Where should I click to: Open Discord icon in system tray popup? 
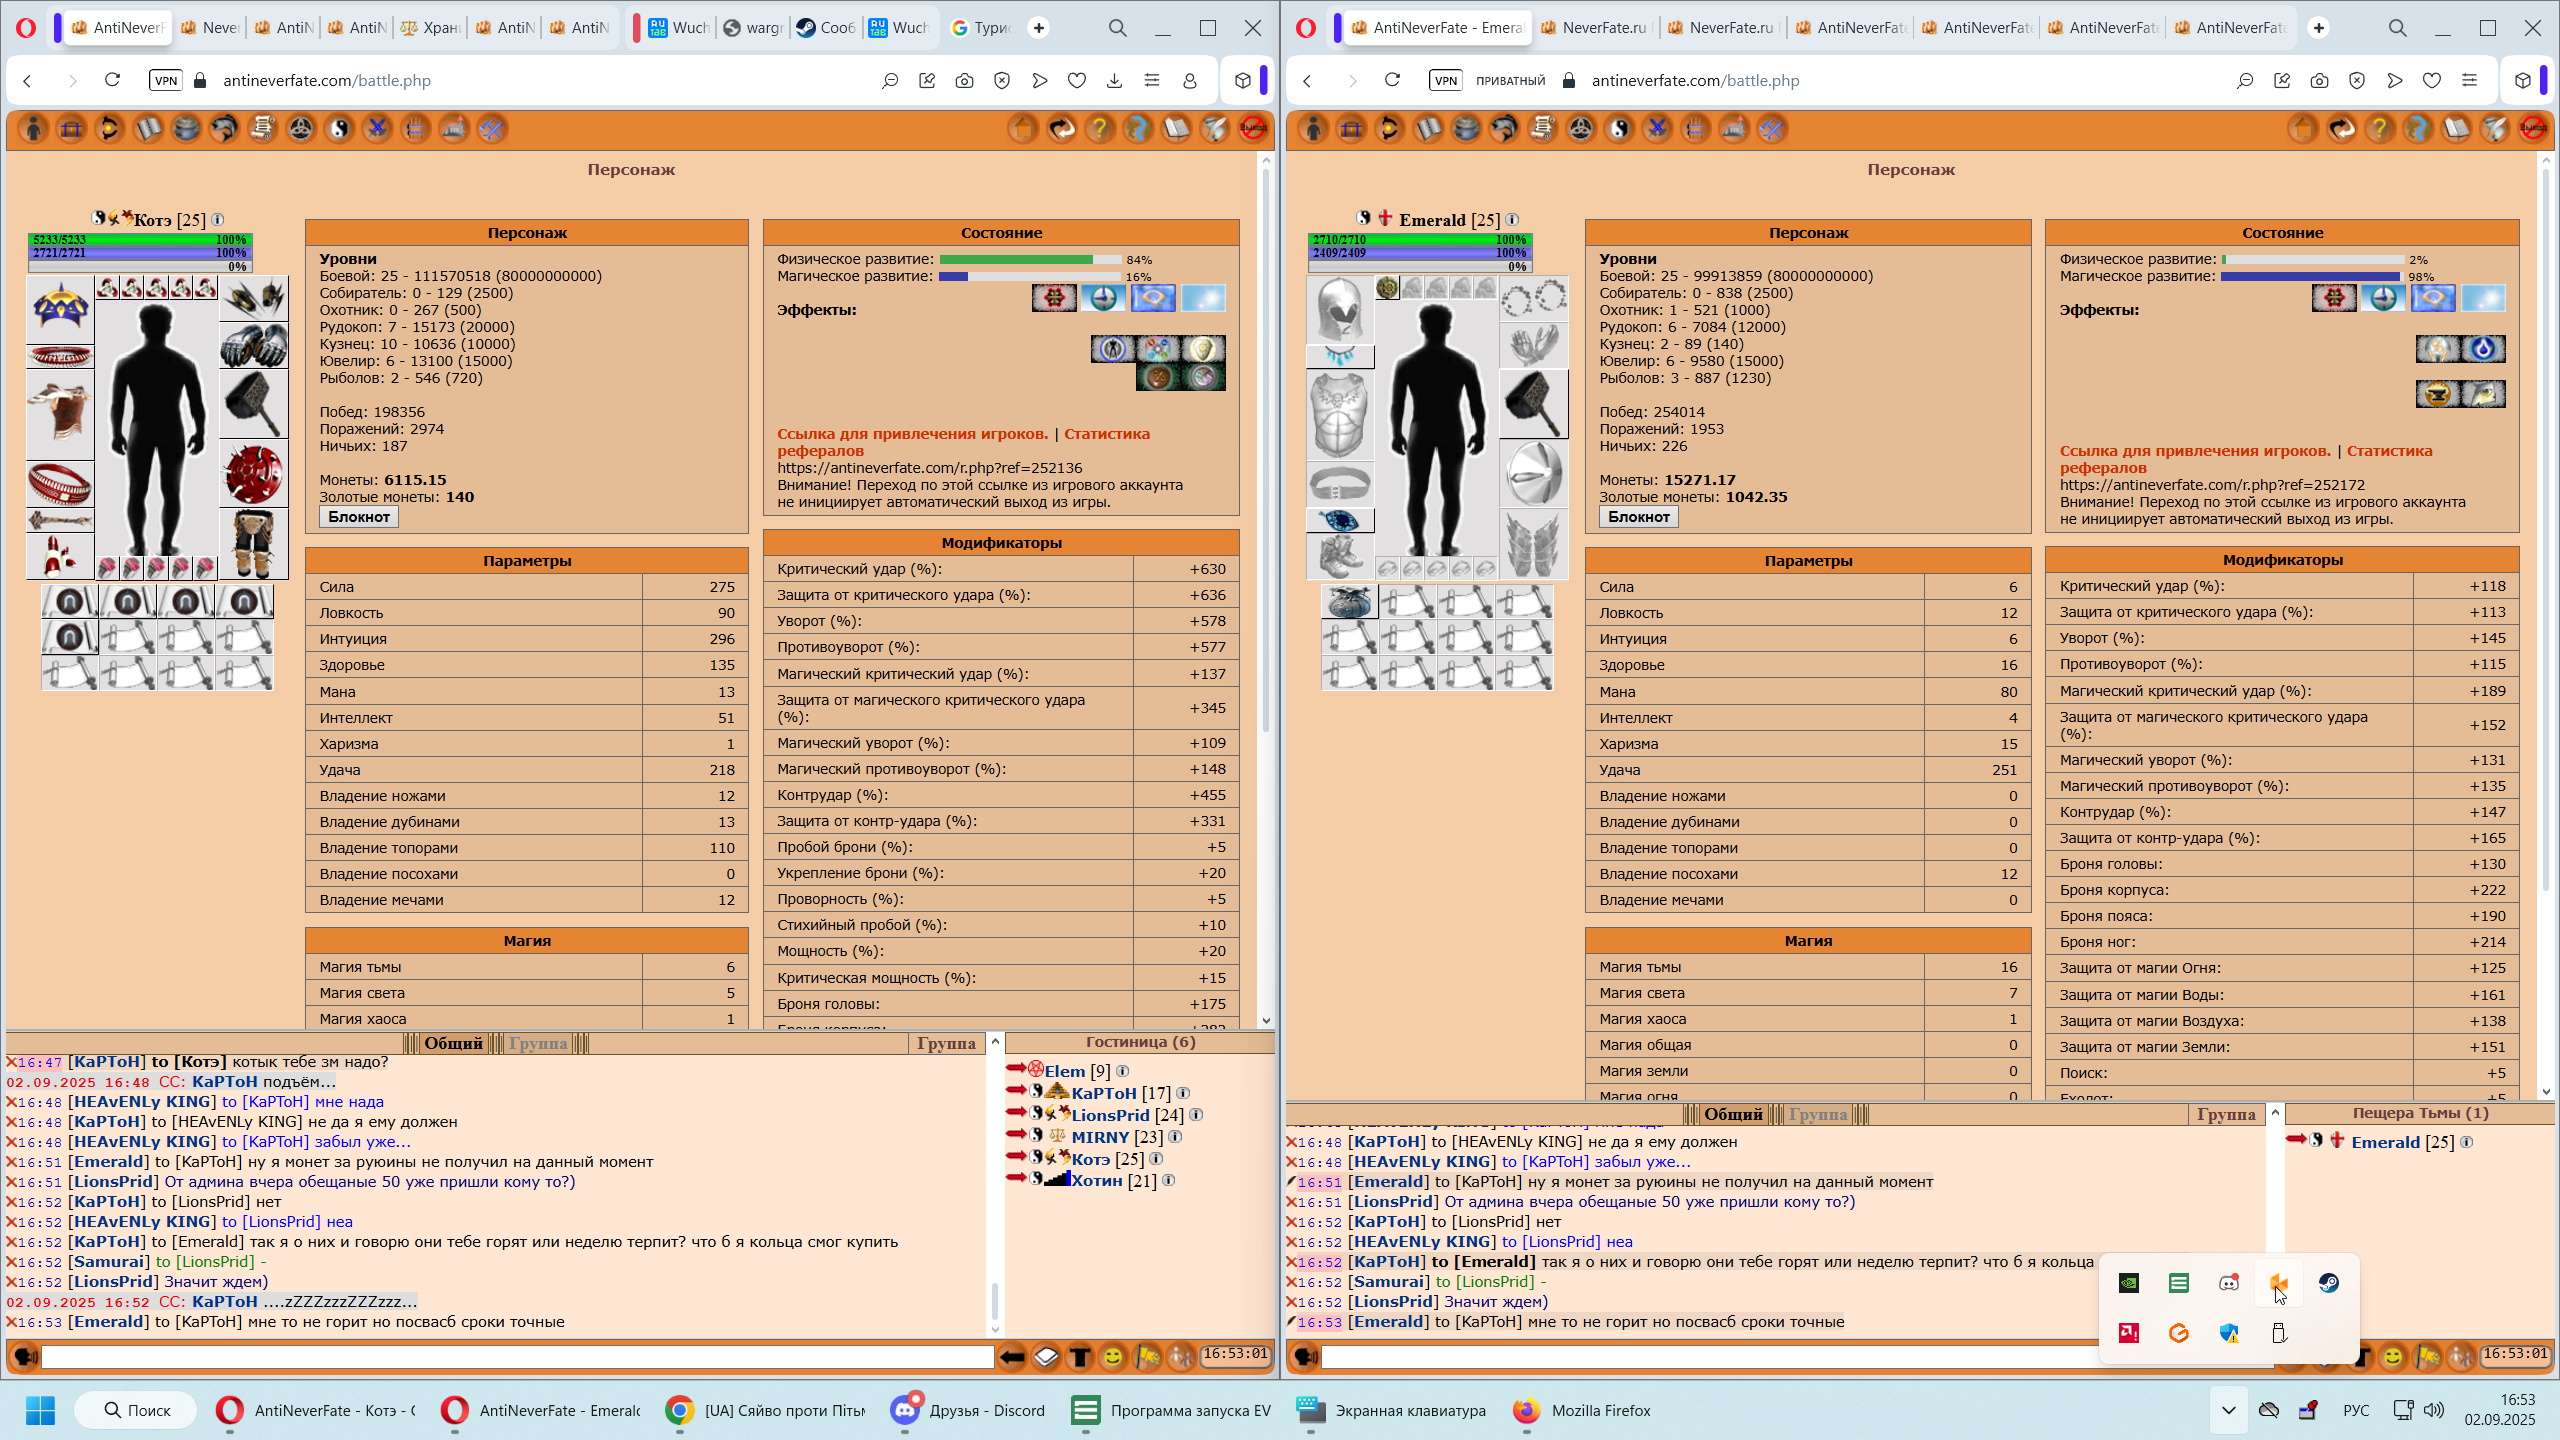[x=2229, y=1283]
